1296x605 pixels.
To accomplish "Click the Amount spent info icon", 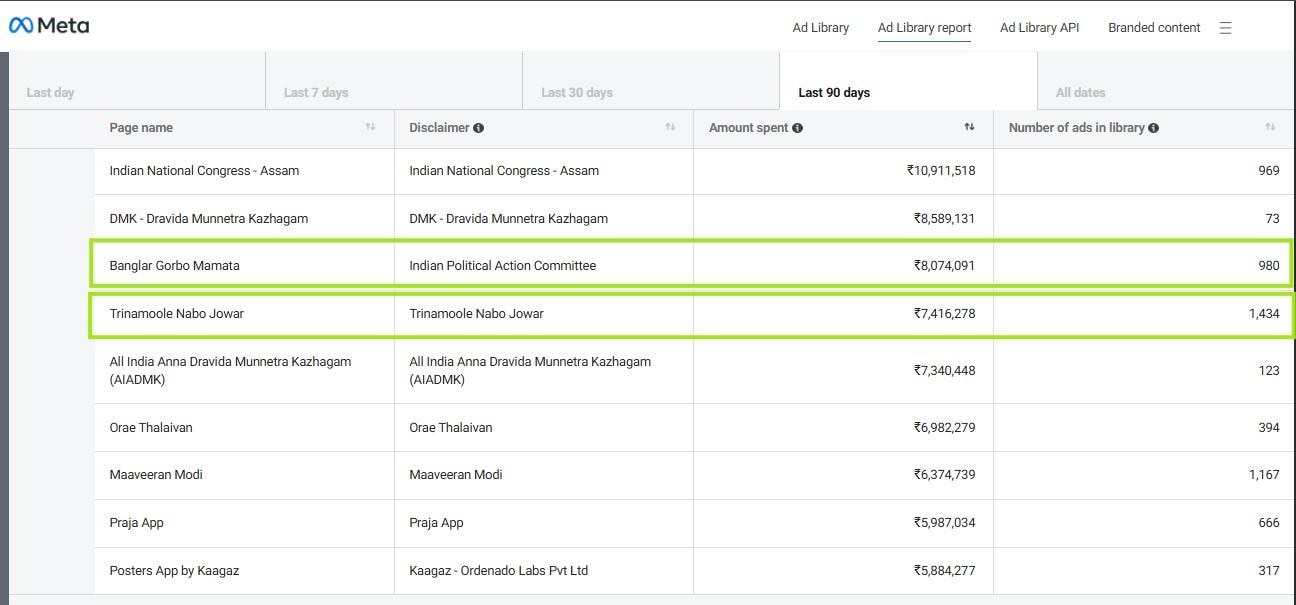I will 797,128.
